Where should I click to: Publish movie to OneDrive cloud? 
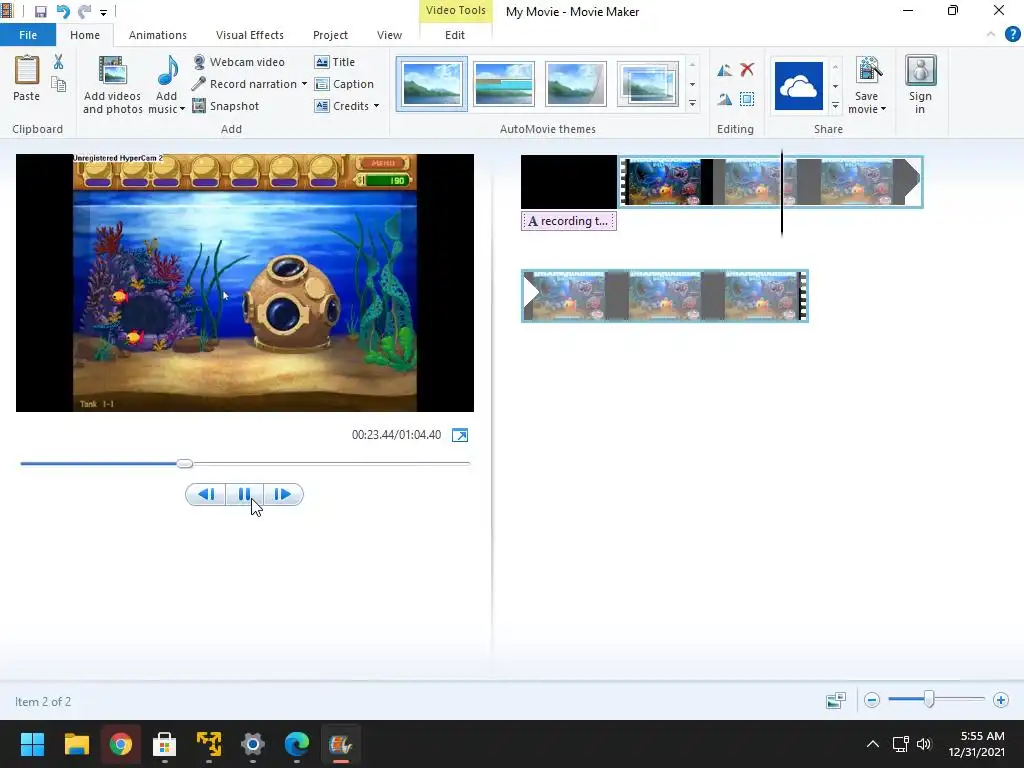click(x=799, y=86)
